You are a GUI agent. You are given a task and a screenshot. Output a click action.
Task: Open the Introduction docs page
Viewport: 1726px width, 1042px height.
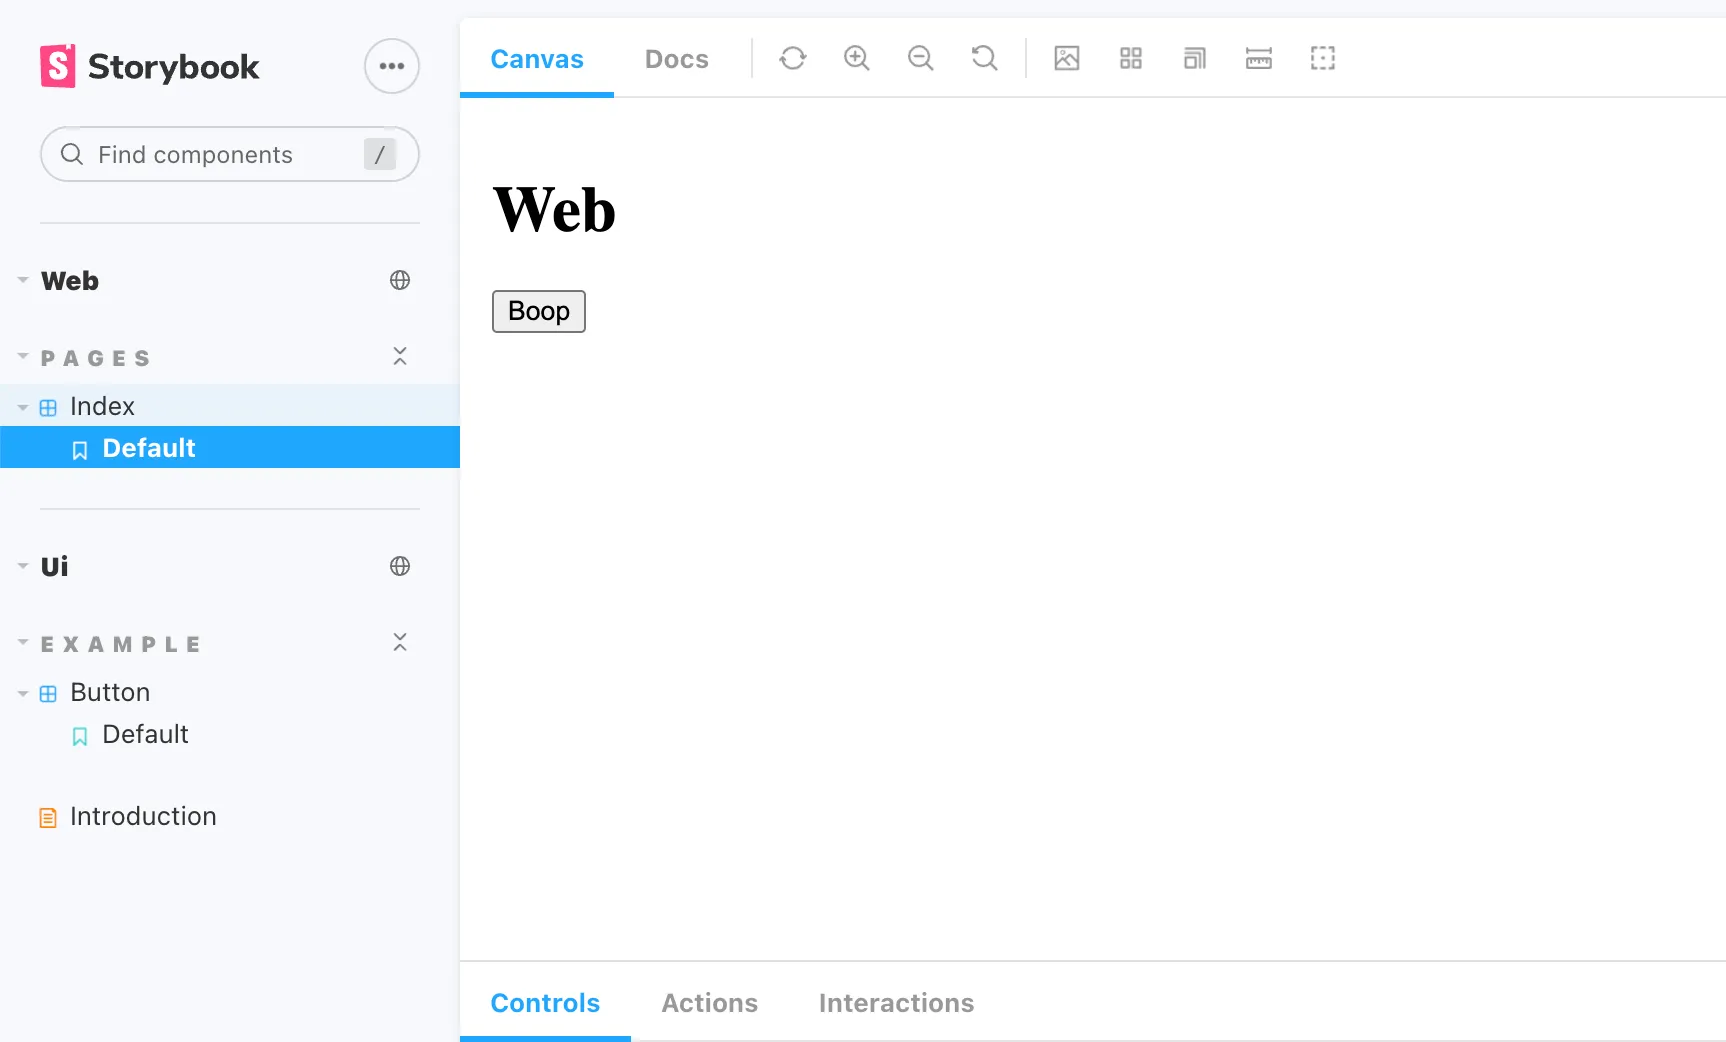pos(143,817)
